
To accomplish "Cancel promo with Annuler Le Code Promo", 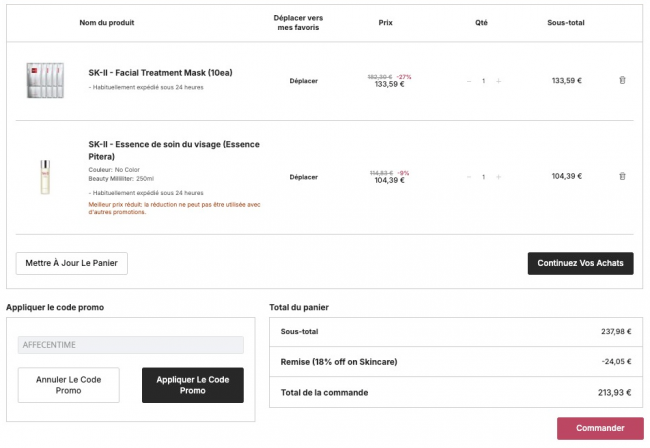I will pos(68,385).
